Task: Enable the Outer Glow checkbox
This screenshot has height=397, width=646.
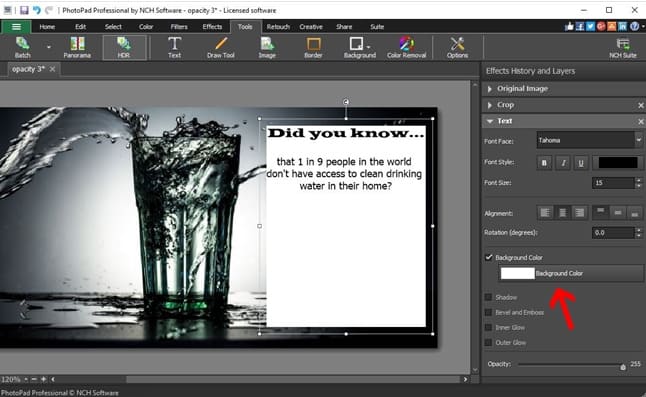Action: [489, 343]
